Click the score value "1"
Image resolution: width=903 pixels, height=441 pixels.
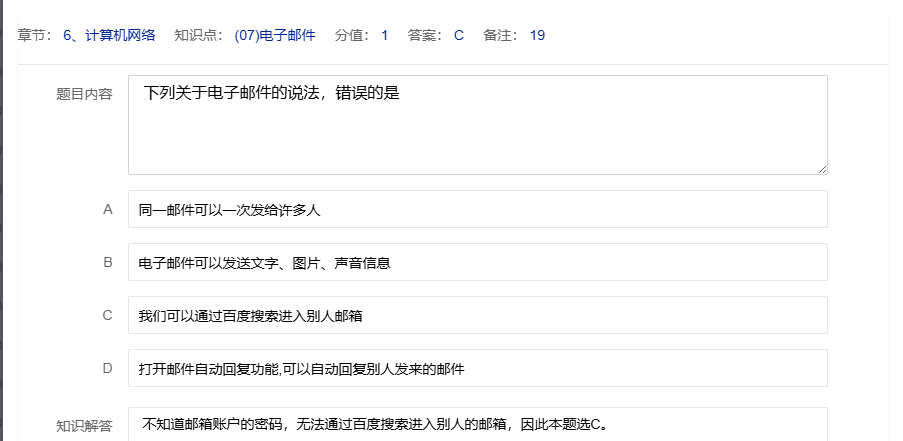click(x=385, y=36)
